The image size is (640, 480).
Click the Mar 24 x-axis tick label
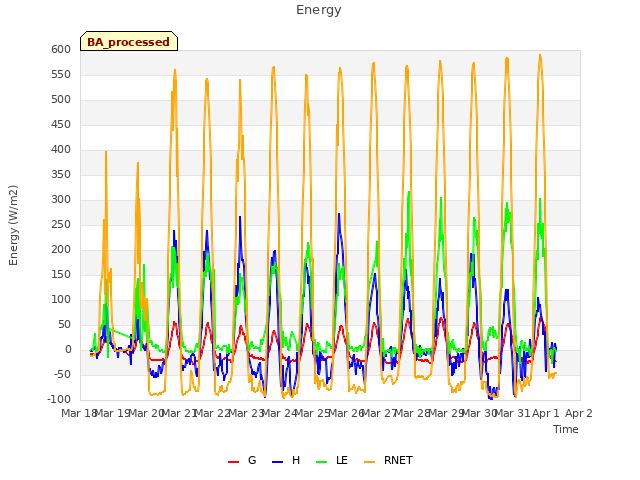click(279, 413)
